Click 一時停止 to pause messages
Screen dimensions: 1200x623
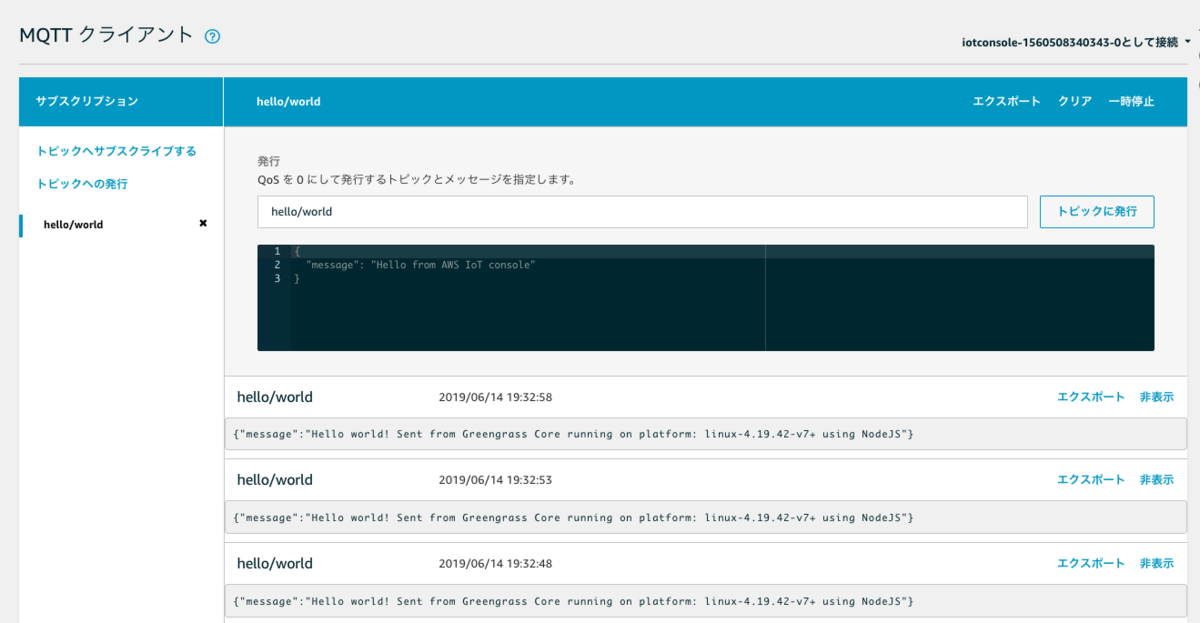1131,102
